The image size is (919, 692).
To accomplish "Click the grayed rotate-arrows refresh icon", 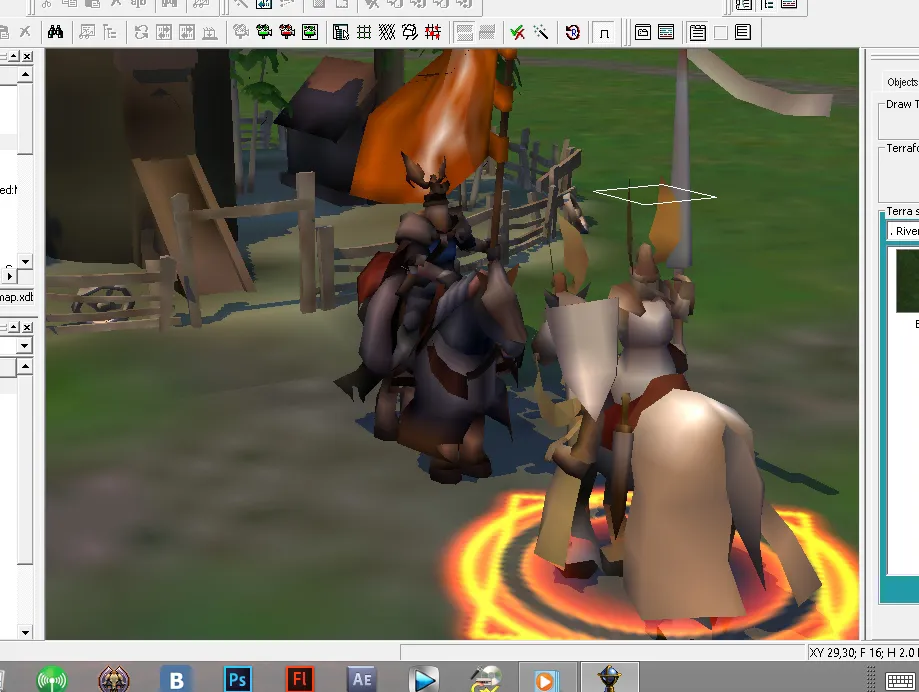I will 141,32.
